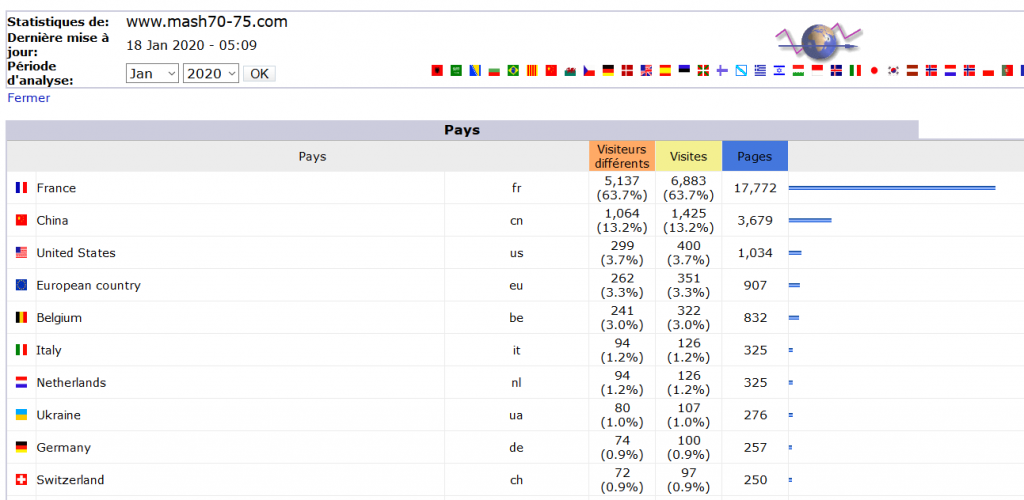
Task: Click the Fermer link
Action: point(29,98)
